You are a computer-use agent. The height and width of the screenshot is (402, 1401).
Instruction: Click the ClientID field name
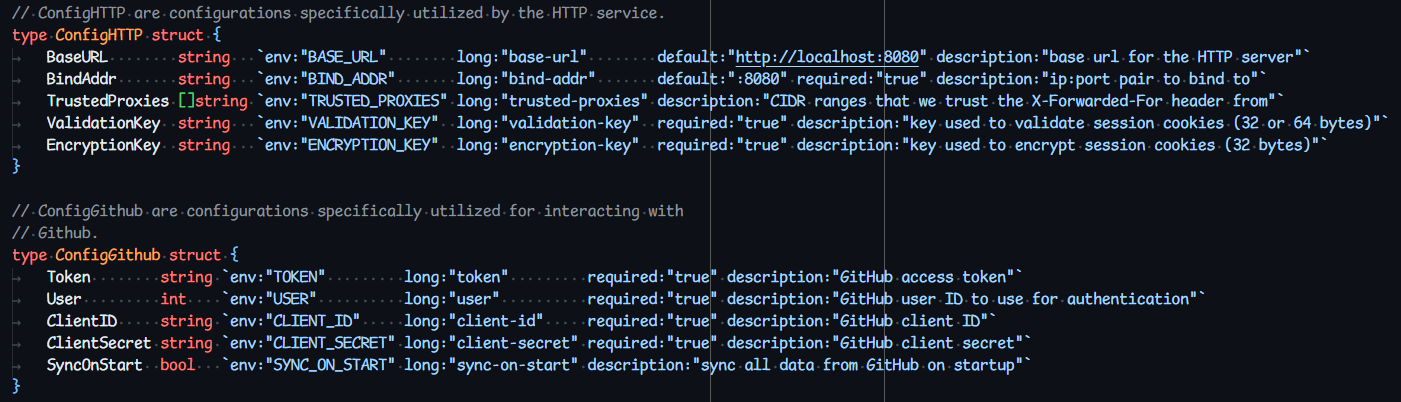(82, 321)
